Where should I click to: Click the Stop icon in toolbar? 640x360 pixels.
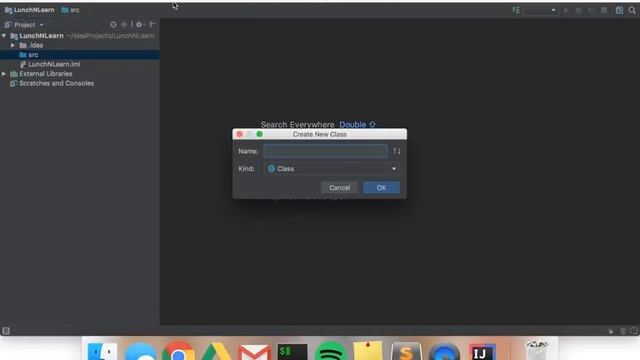[x=604, y=10]
